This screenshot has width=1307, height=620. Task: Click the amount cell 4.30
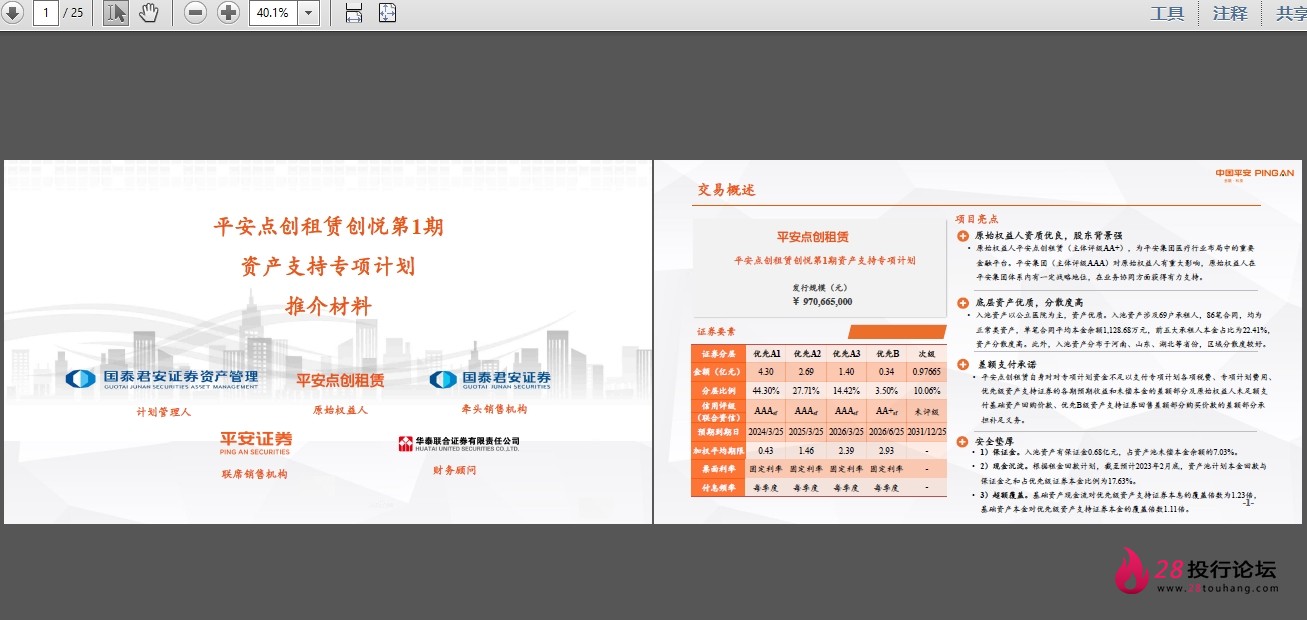766,372
